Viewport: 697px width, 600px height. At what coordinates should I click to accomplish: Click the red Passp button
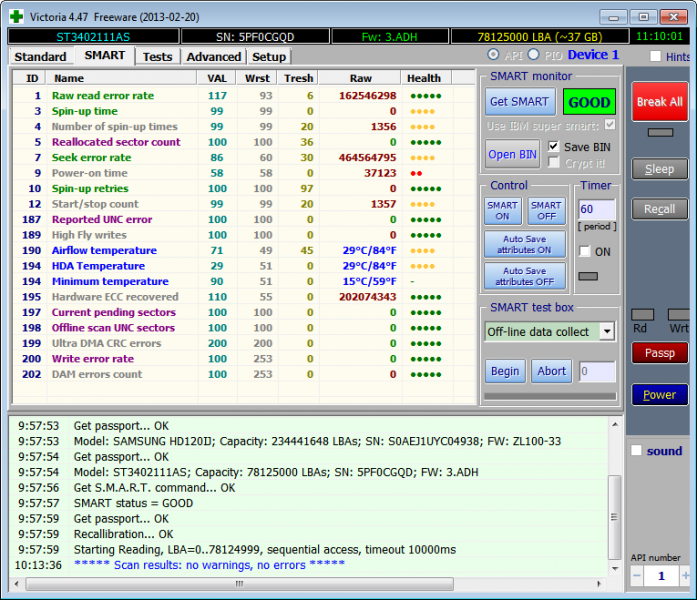point(658,353)
